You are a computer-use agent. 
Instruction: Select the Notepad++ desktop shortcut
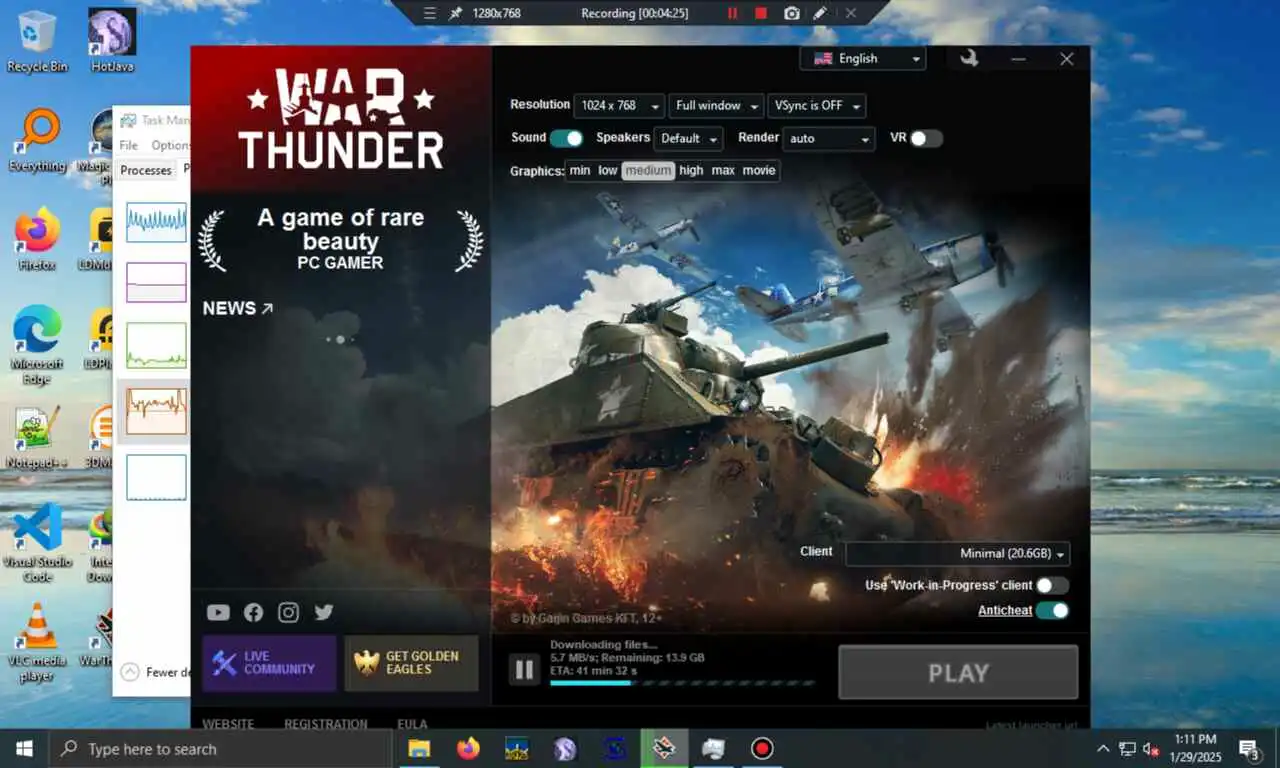[x=37, y=437]
